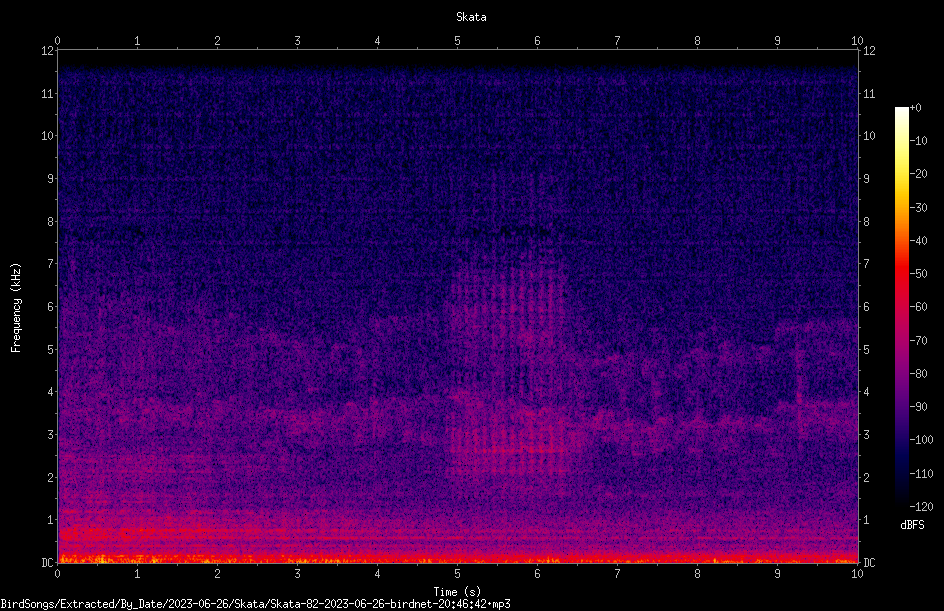Click the "12" label on the left frequency axis
The height and width of the screenshot is (611, 944).
47,51
